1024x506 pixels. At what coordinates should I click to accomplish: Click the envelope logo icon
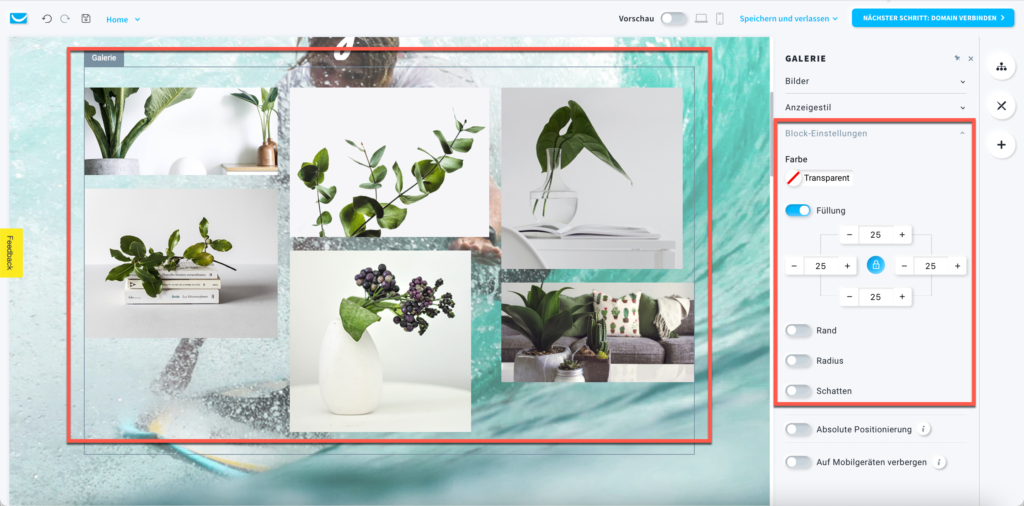[x=18, y=18]
